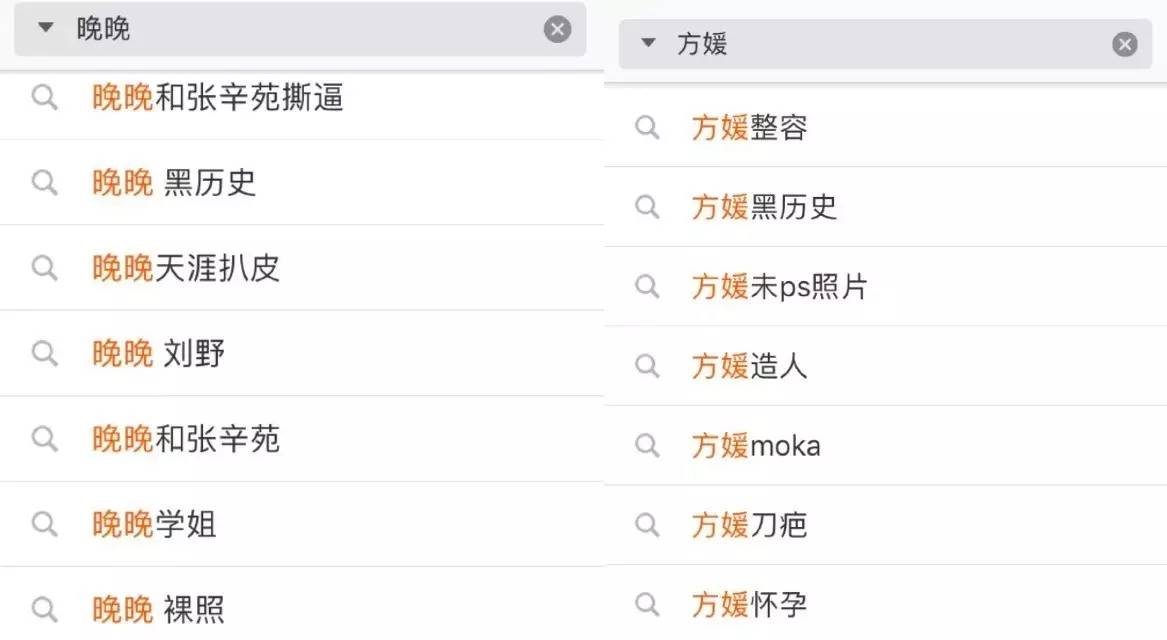Image resolution: width=1167 pixels, height=640 pixels.
Task: Click search icon next to 方媛moka
Action: [648, 445]
